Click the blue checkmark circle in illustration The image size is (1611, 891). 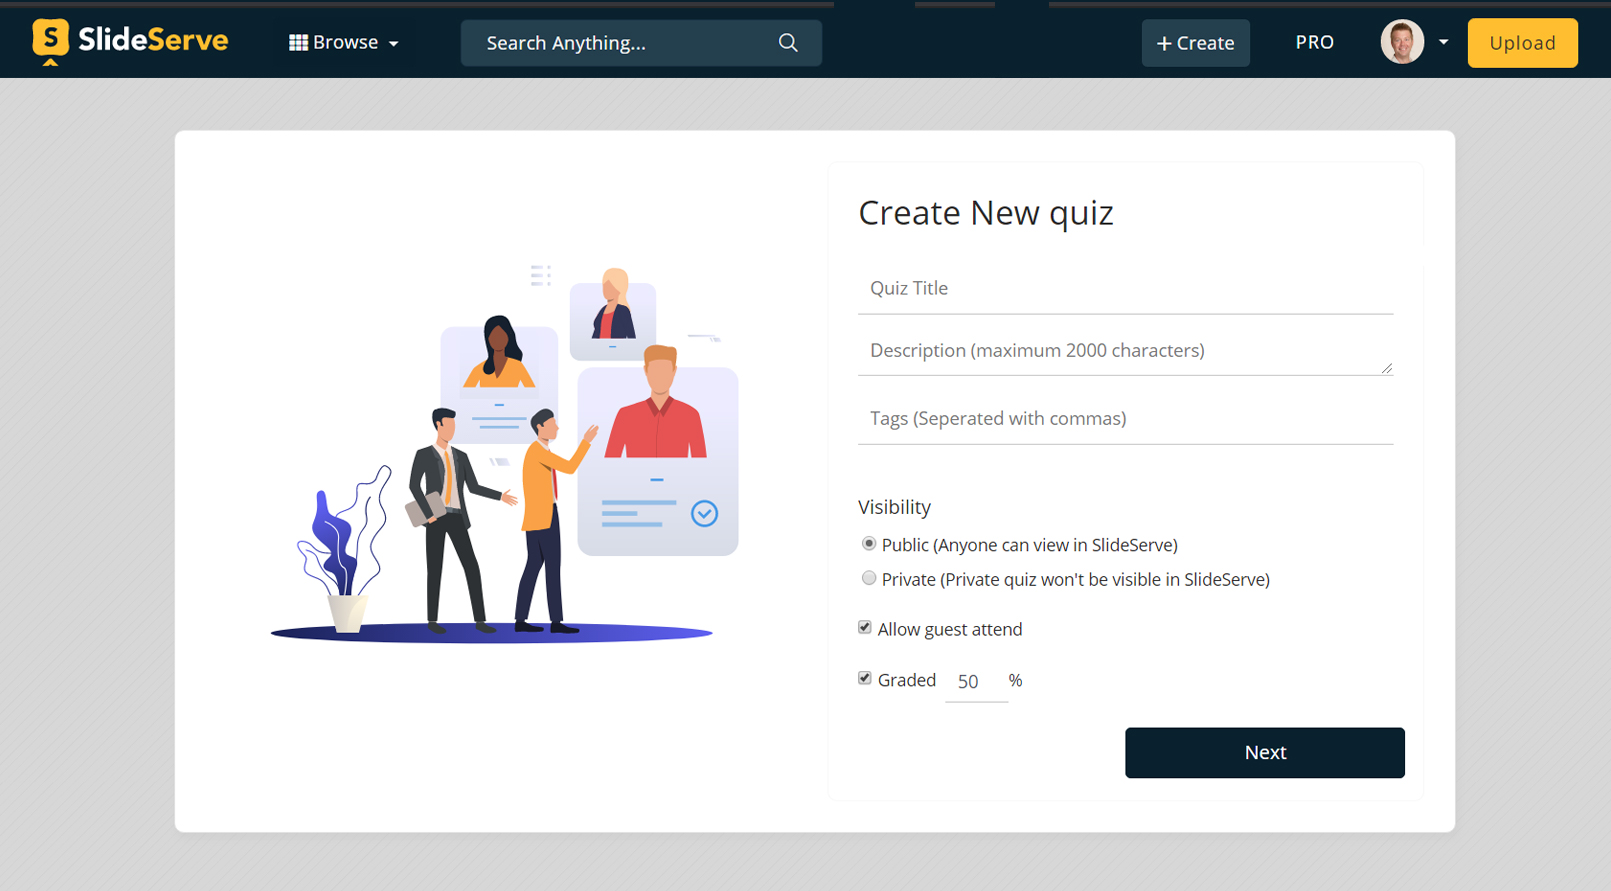704,514
